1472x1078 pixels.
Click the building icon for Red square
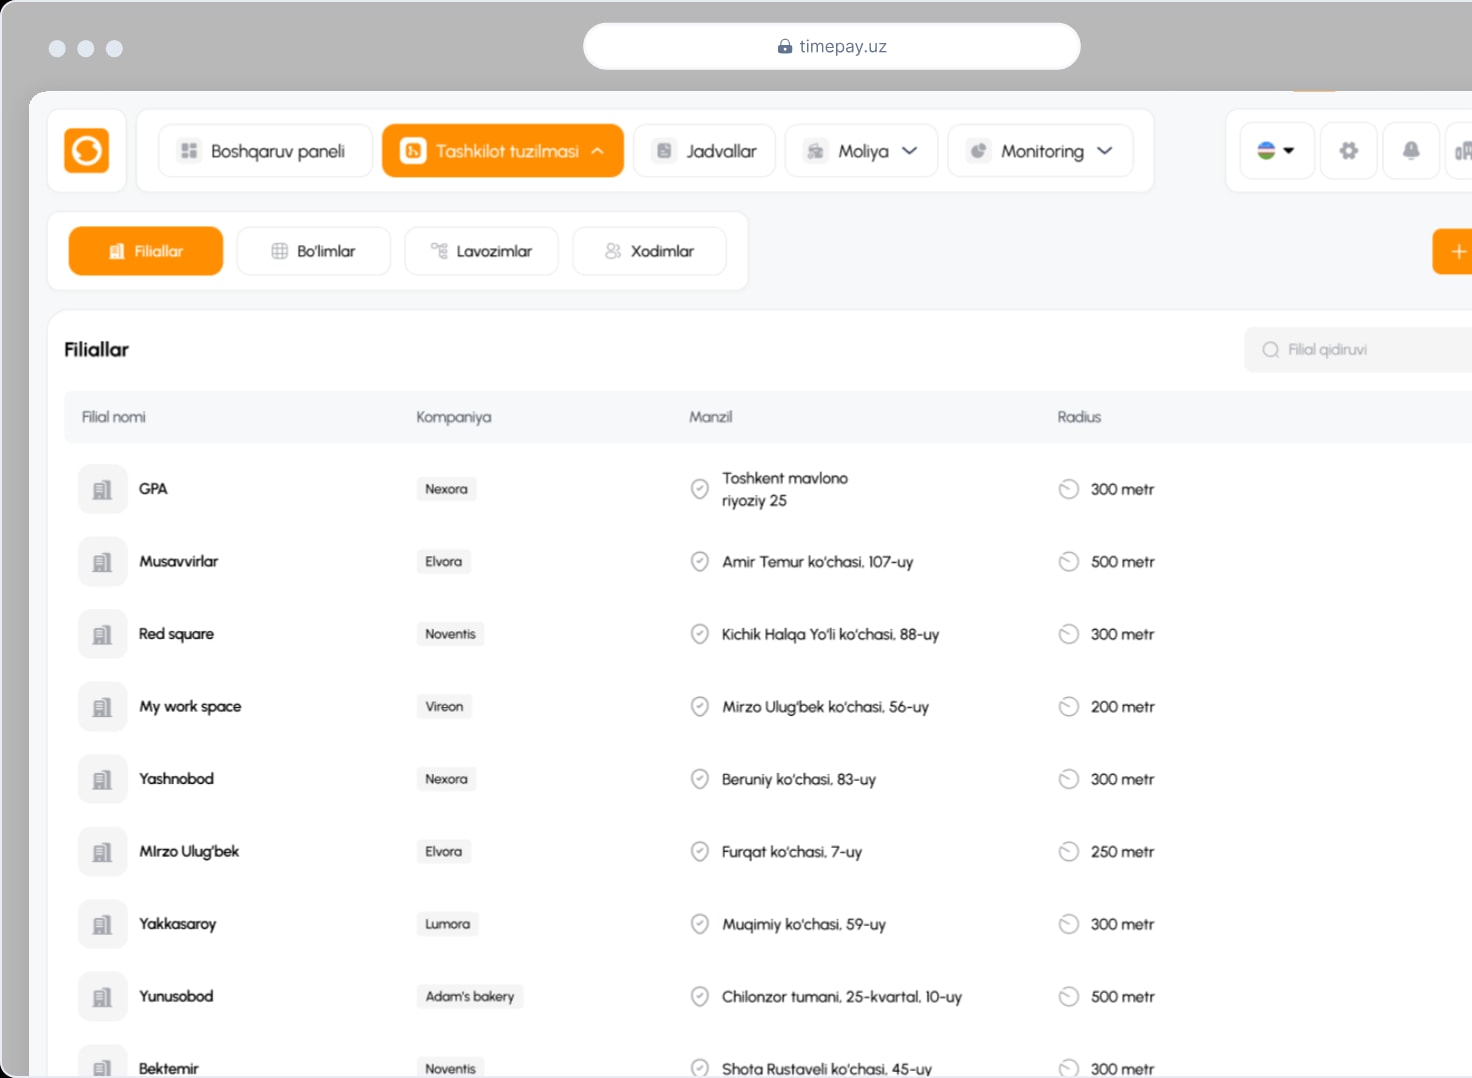[103, 634]
